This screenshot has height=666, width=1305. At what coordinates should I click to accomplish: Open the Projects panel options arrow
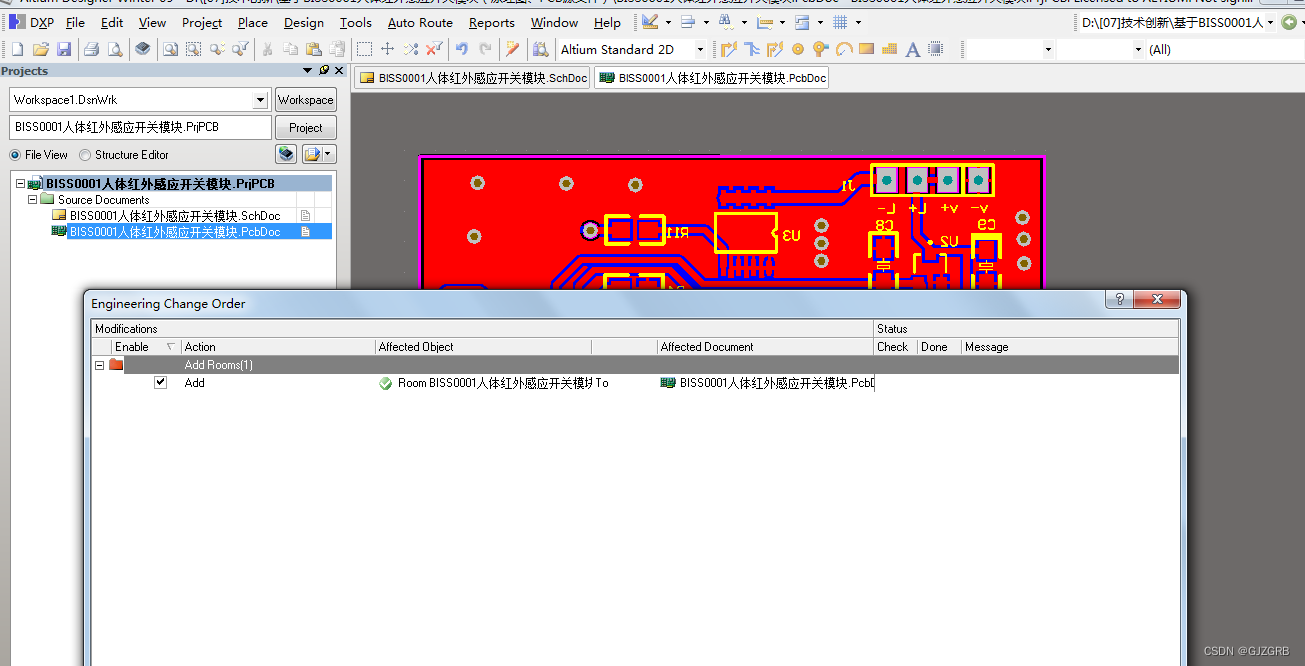point(308,70)
